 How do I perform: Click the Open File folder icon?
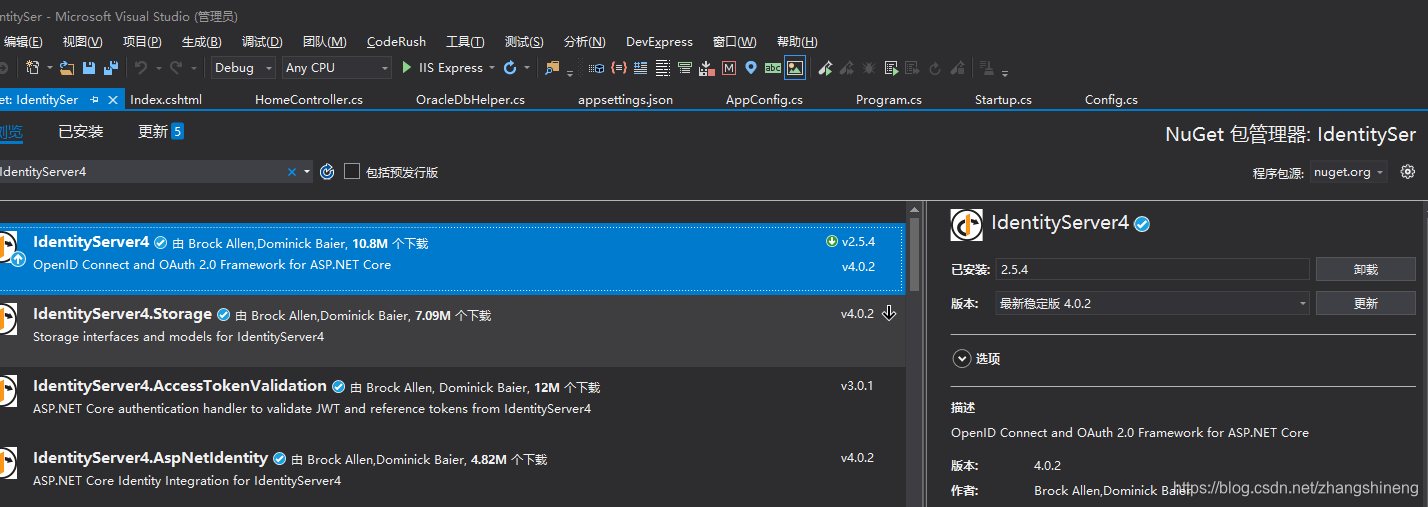[67, 68]
